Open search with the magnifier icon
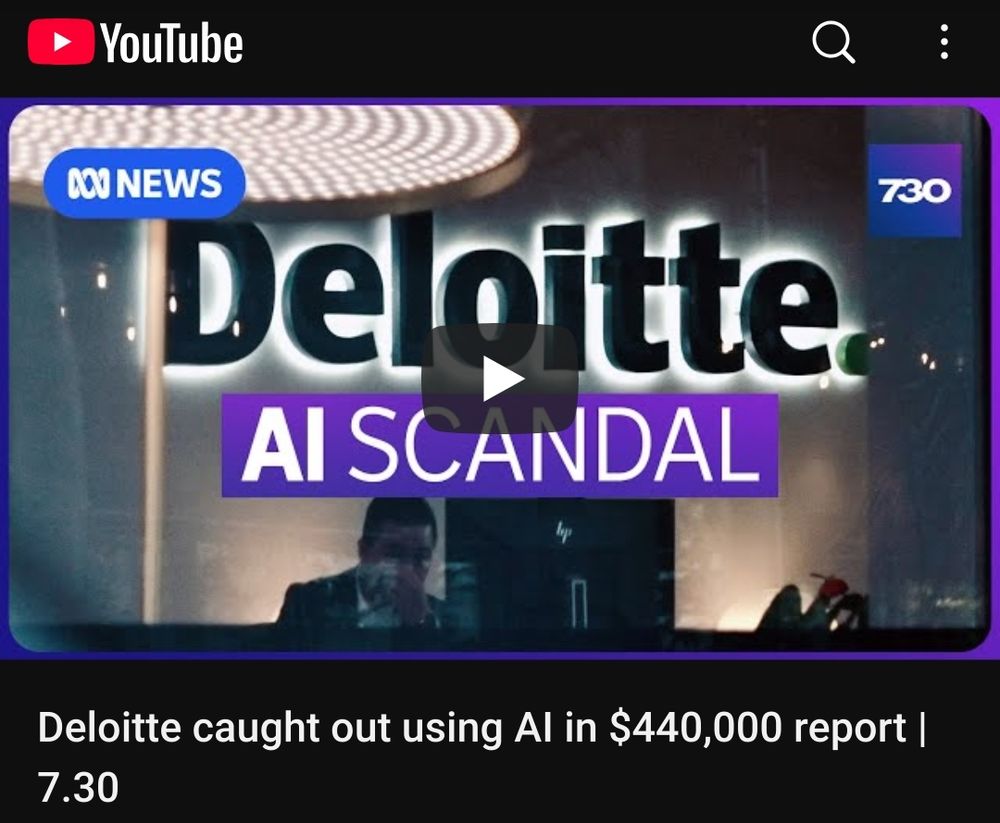The width and height of the screenshot is (1000, 823). (833, 42)
